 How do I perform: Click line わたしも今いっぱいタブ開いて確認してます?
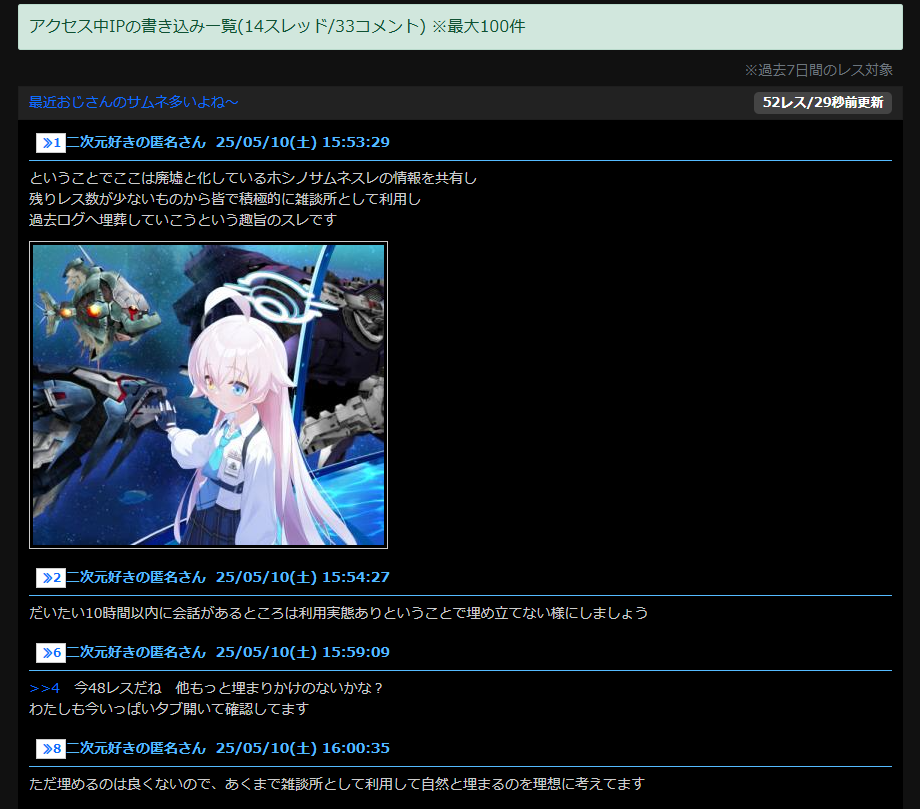tap(169, 709)
